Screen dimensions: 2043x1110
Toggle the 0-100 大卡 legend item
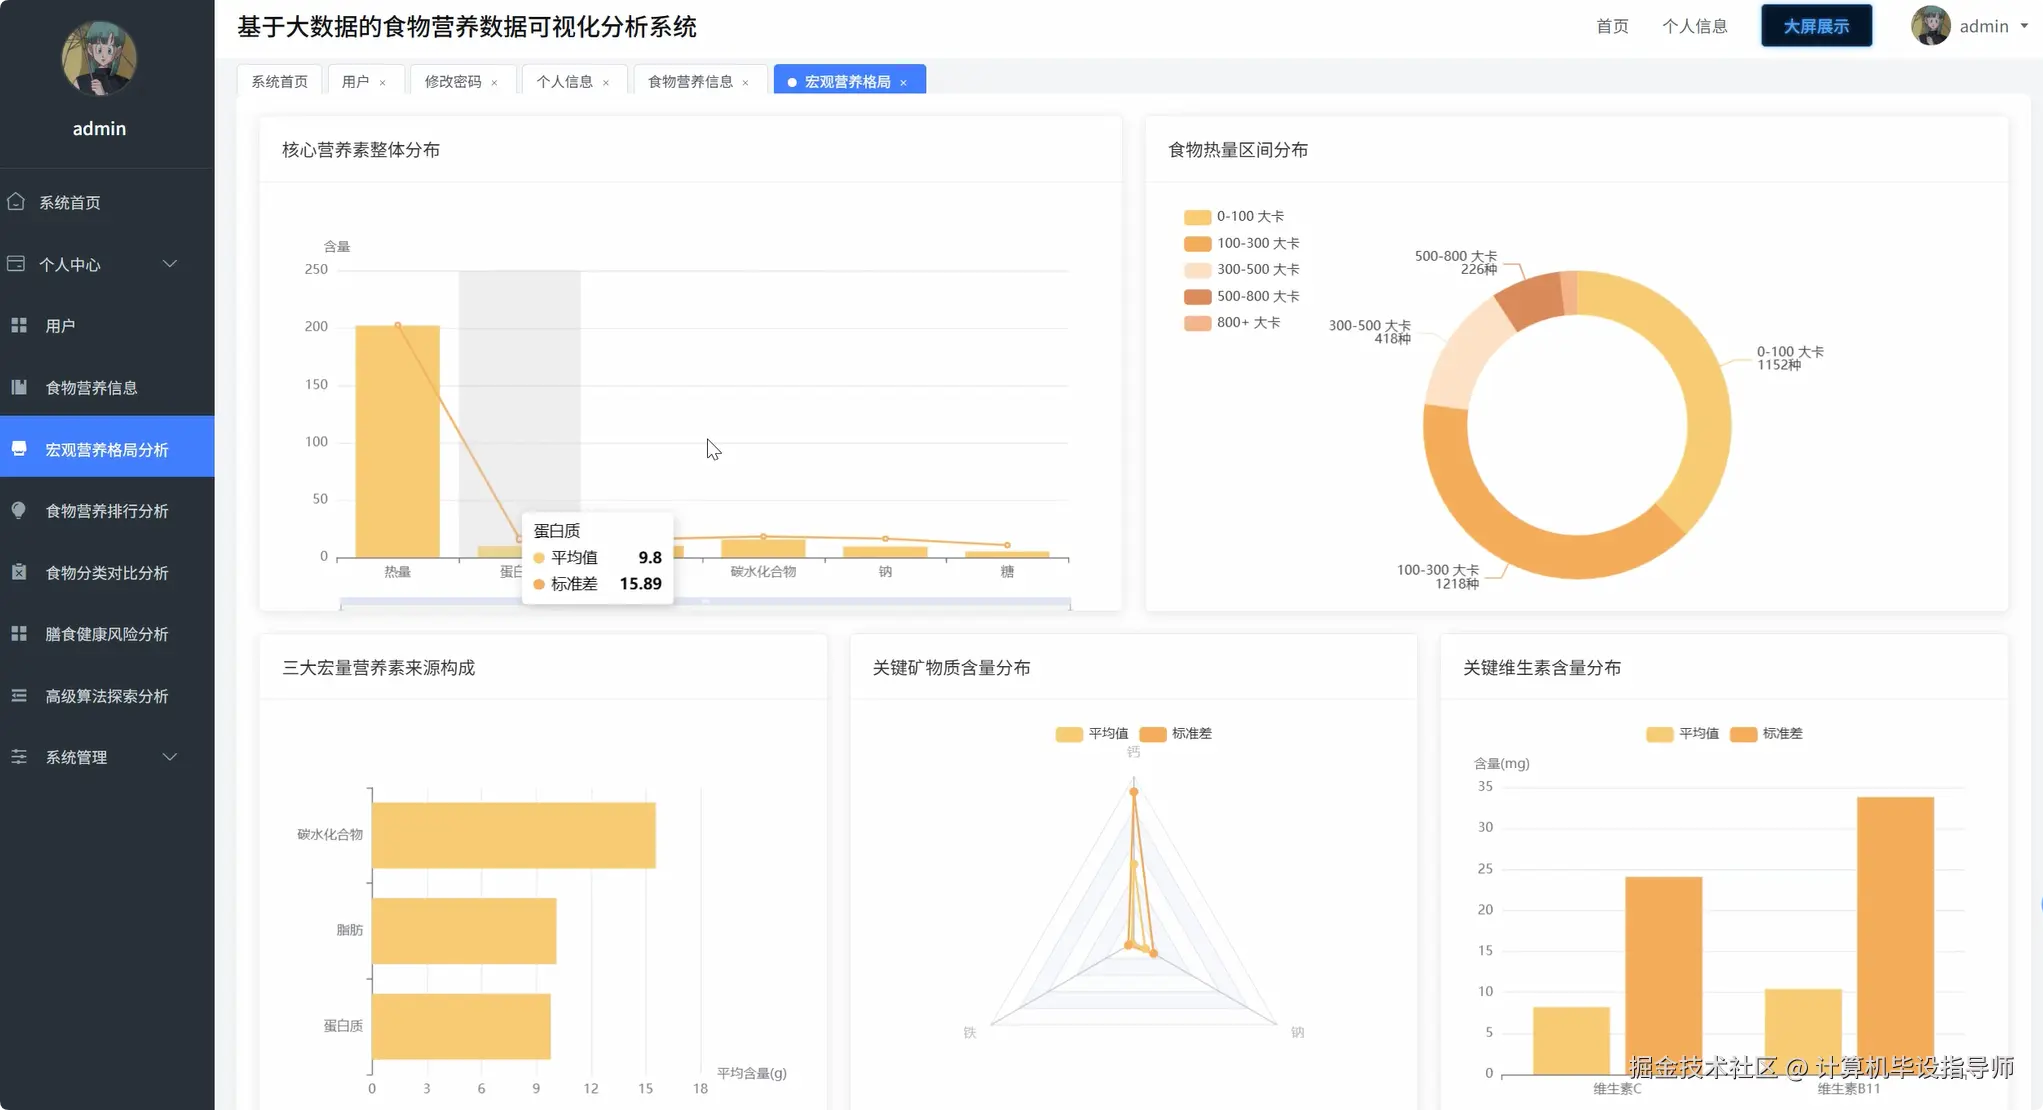click(1234, 216)
